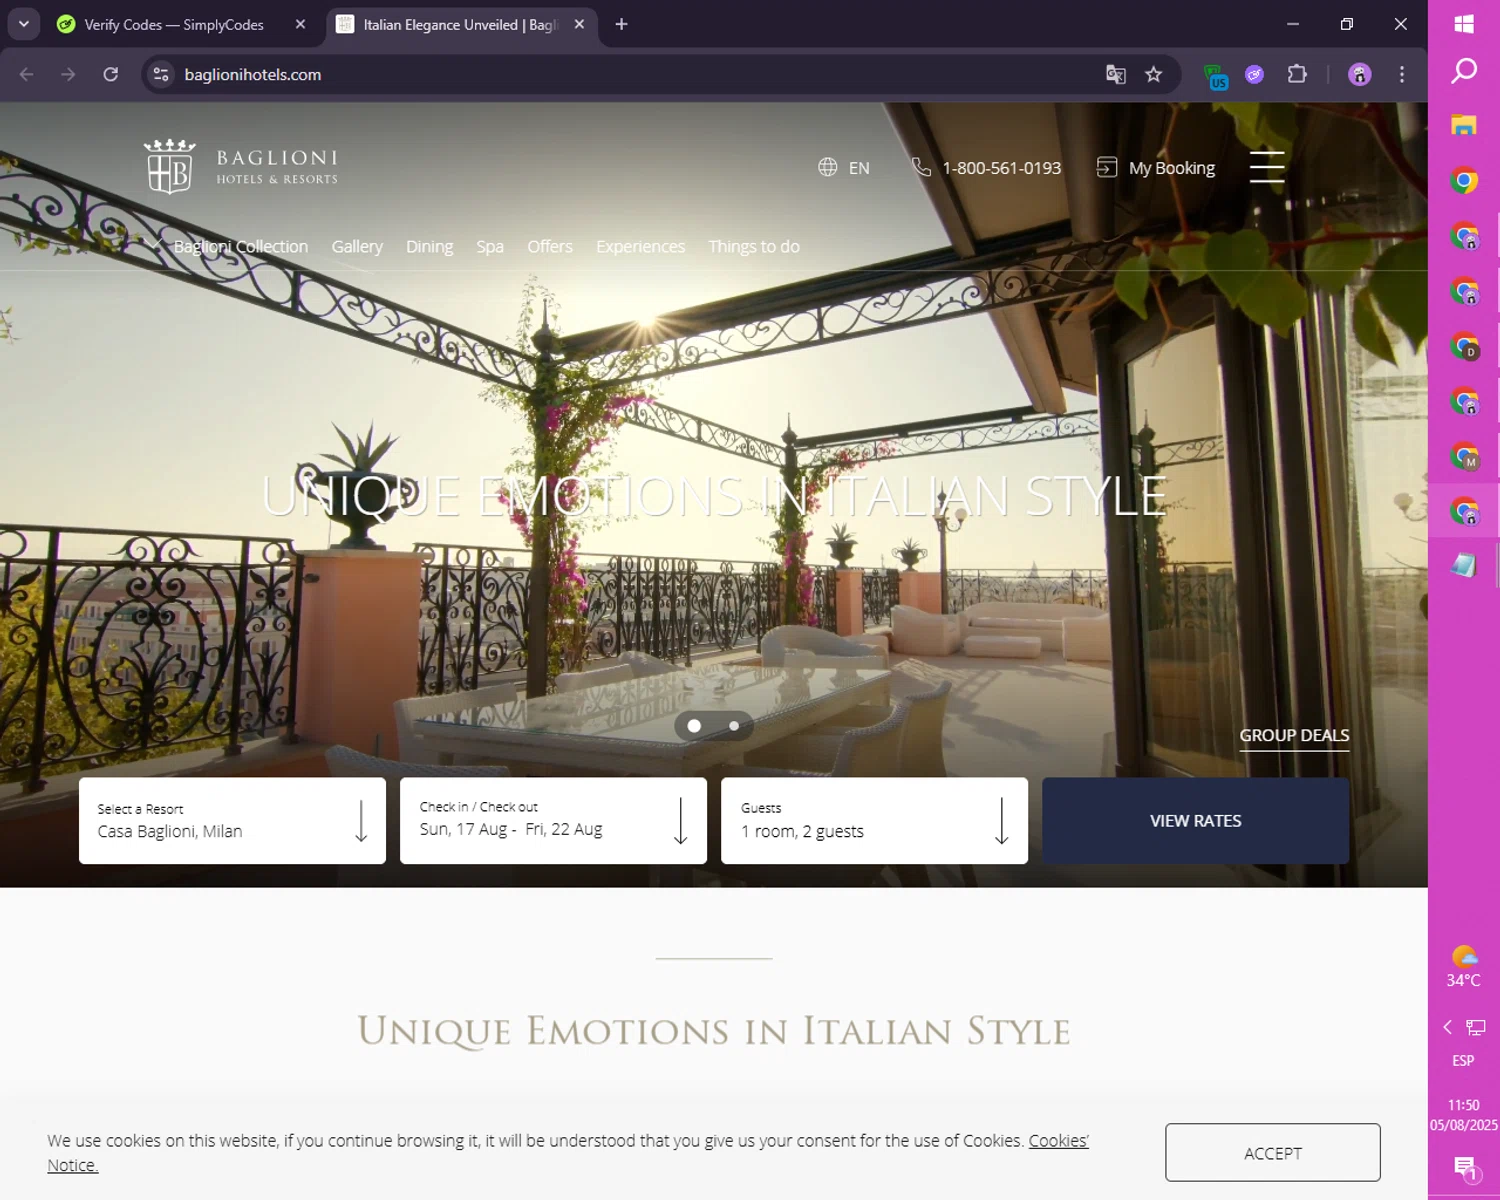The width and height of the screenshot is (1500, 1200).
Task: Click the ESP input language indicator
Action: pos(1463,1060)
